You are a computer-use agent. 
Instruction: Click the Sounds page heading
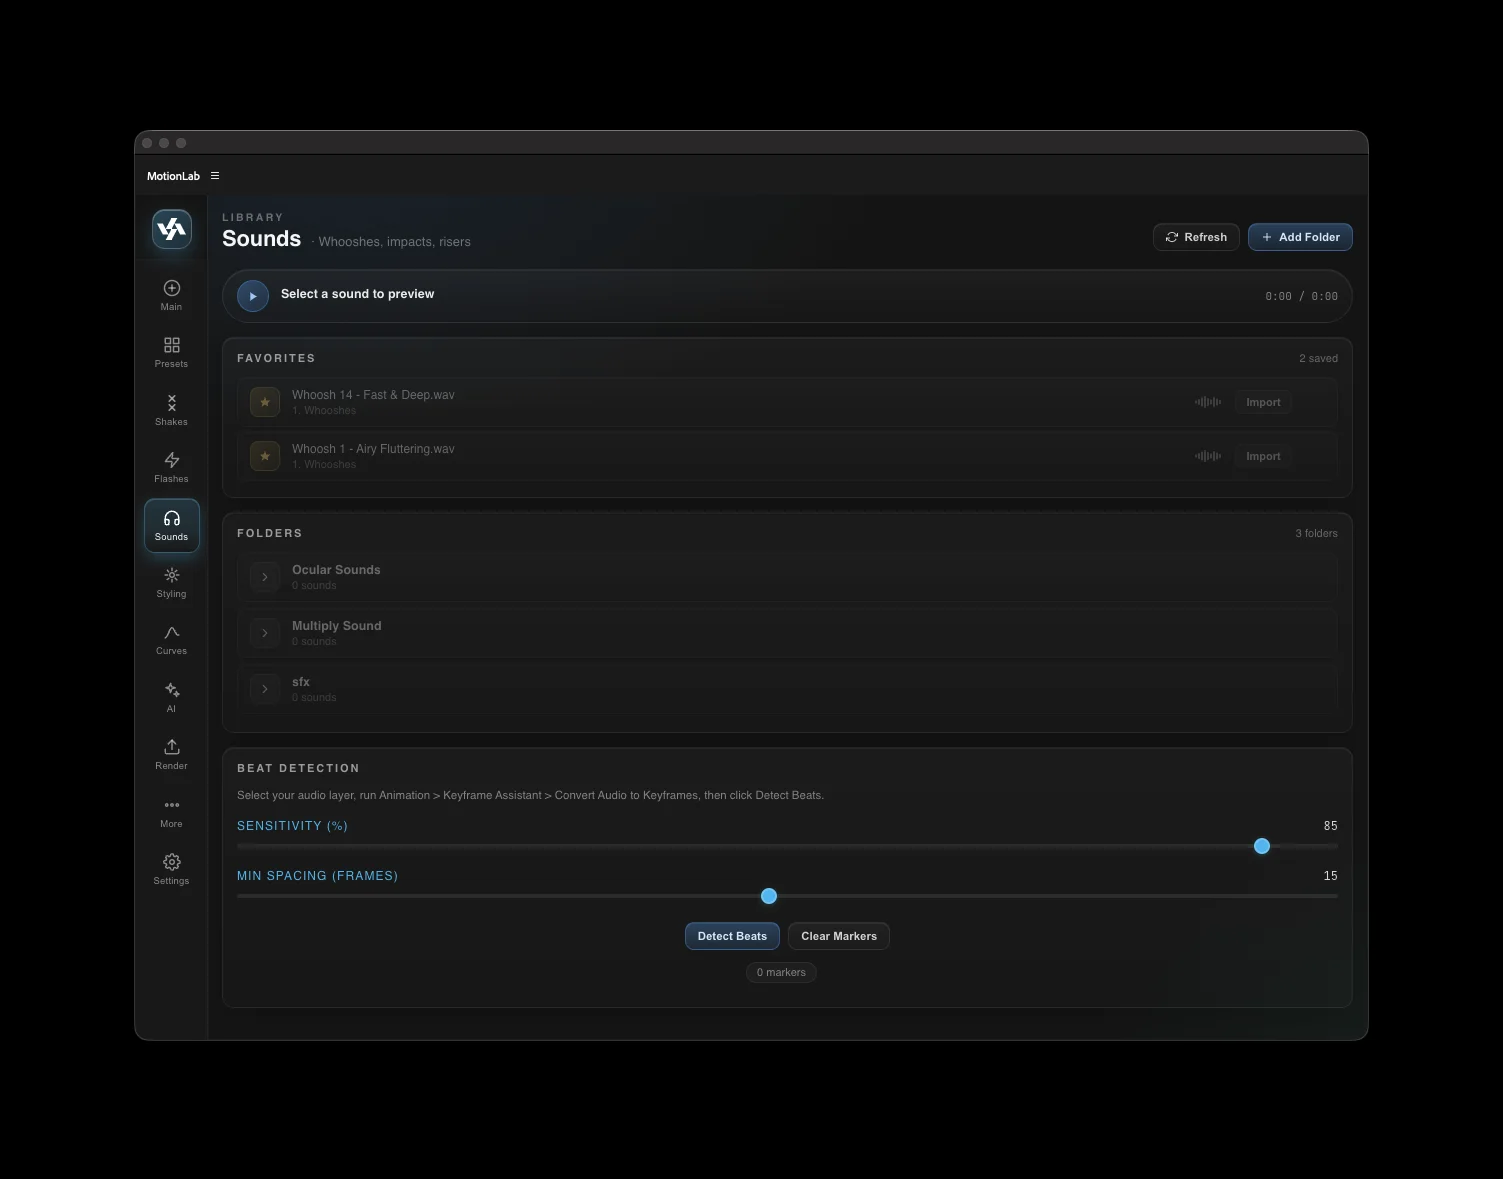pos(261,239)
